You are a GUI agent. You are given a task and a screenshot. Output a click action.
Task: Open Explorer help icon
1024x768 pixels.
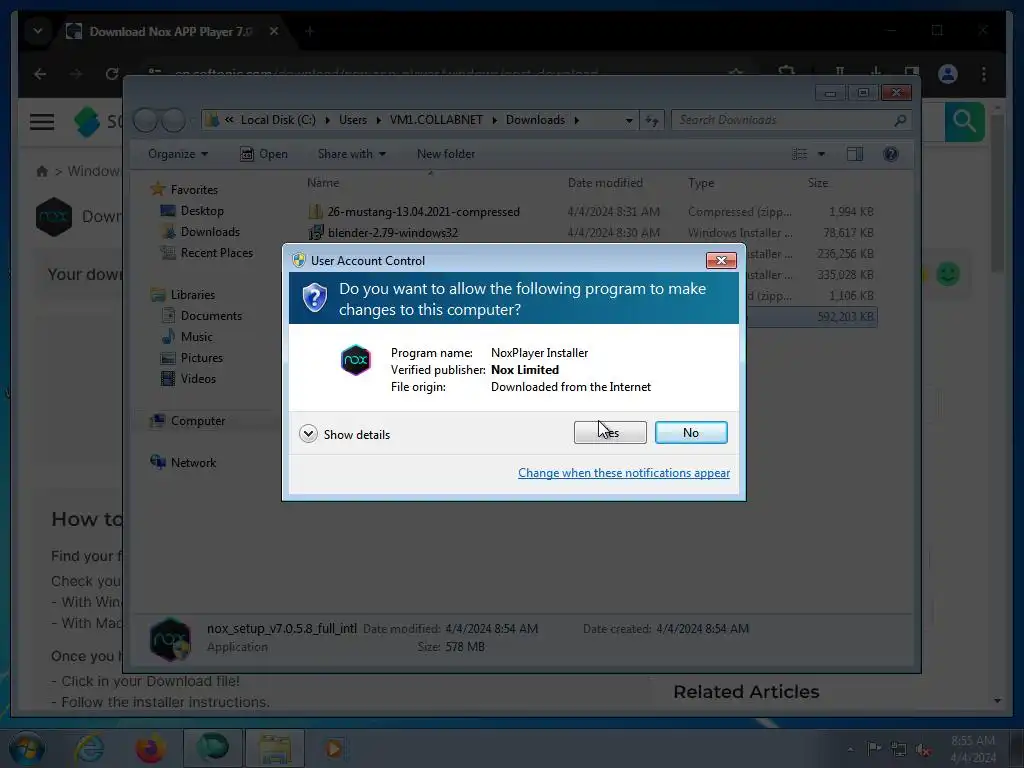pos(891,154)
